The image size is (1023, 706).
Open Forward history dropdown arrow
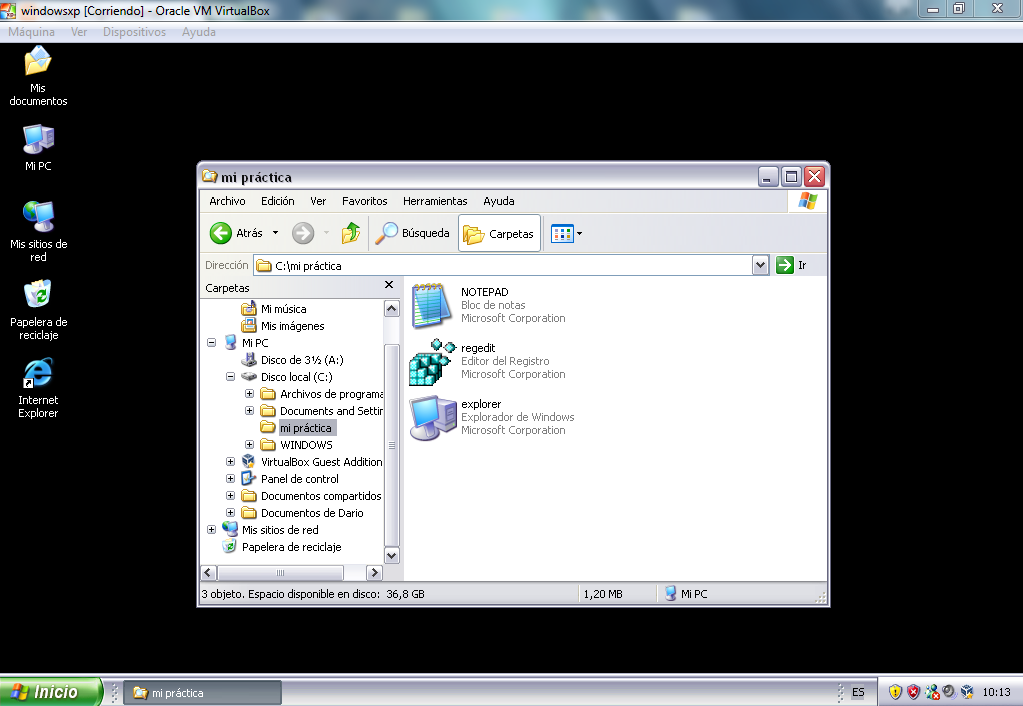click(x=326, y=233)
